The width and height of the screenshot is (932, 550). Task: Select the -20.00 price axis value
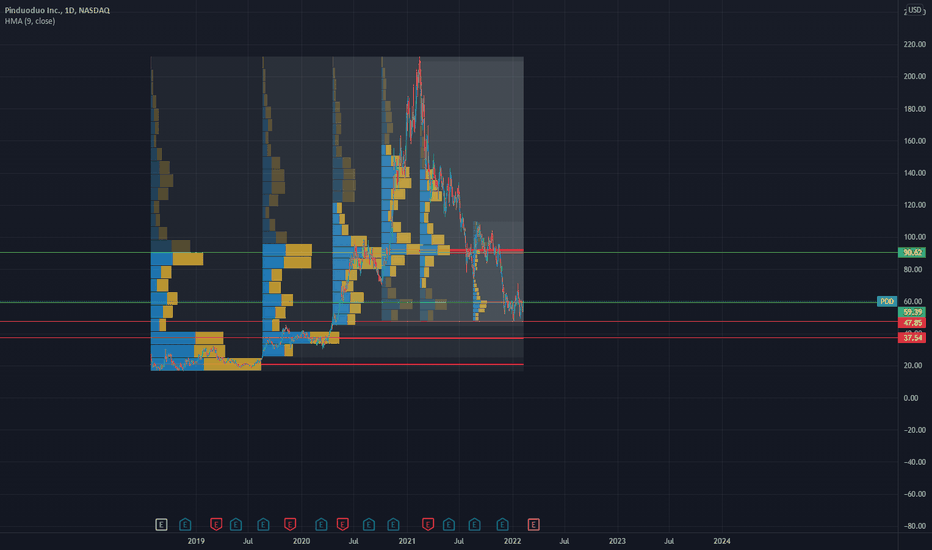click(914, 430)
